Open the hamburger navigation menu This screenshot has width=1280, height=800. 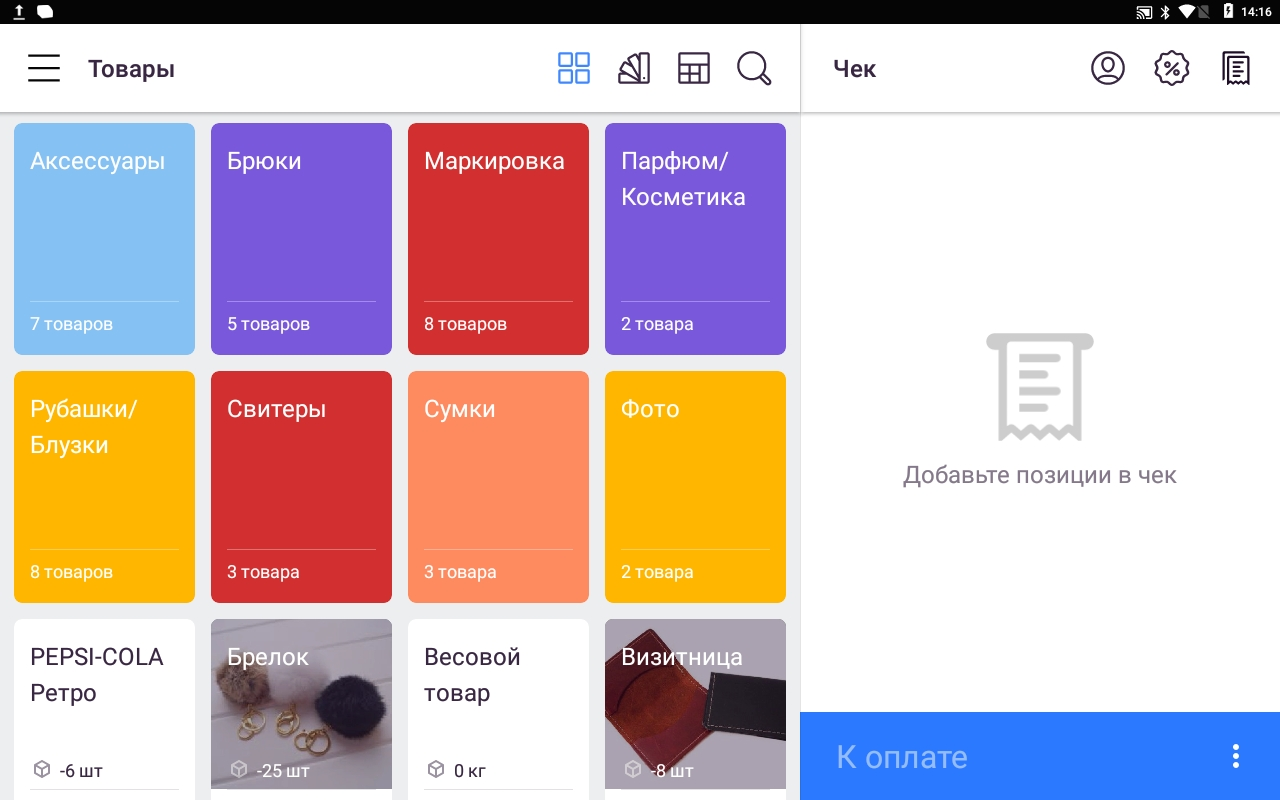tap(44, 69)
